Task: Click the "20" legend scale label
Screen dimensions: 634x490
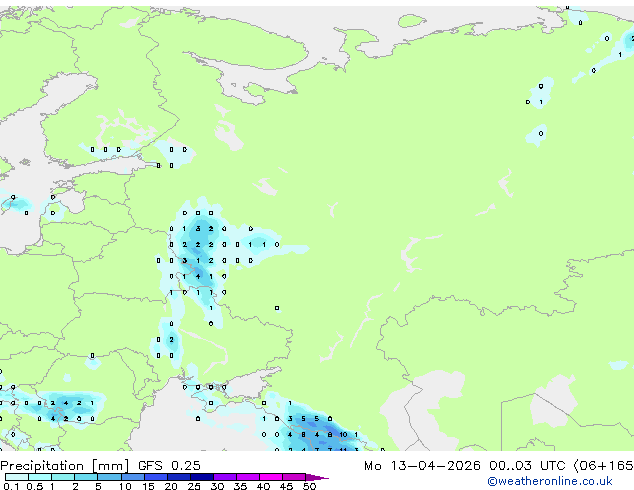Action: pos(171,486)
